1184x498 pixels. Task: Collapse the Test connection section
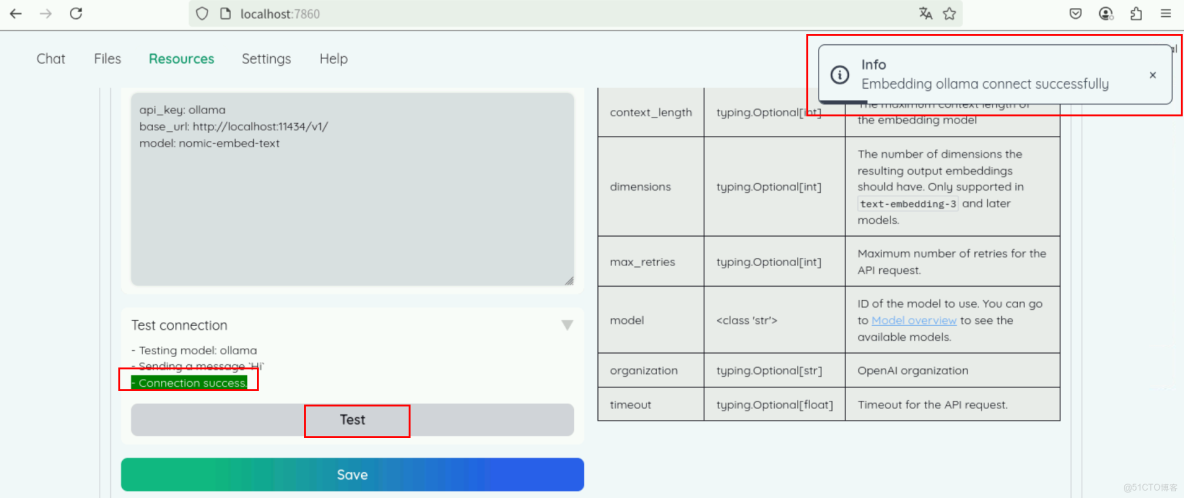(567, 325)
